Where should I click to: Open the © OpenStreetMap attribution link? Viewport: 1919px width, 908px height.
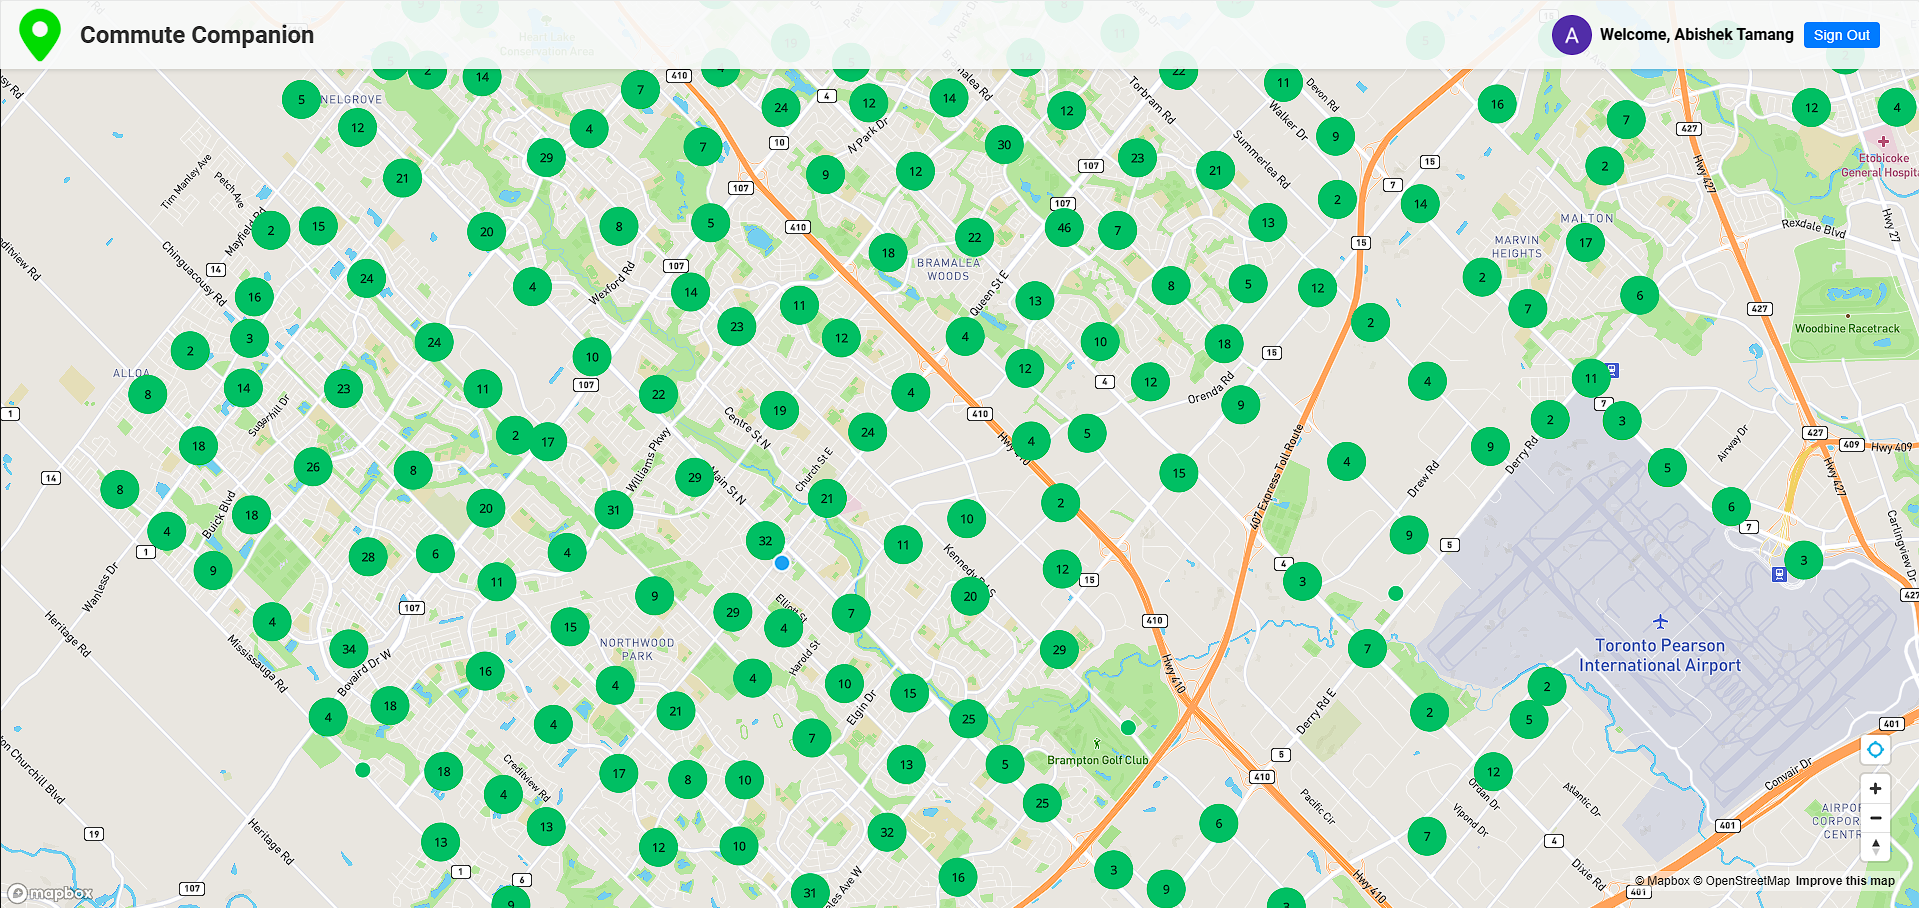click(x=1744, y=880)
